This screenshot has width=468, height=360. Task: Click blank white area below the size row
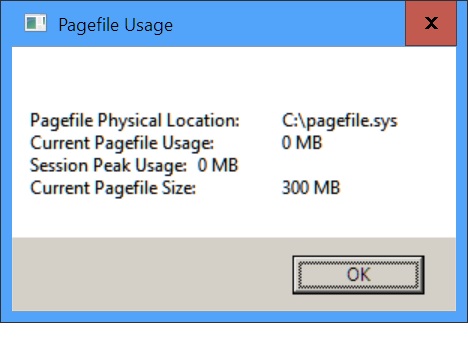[233, 217]
